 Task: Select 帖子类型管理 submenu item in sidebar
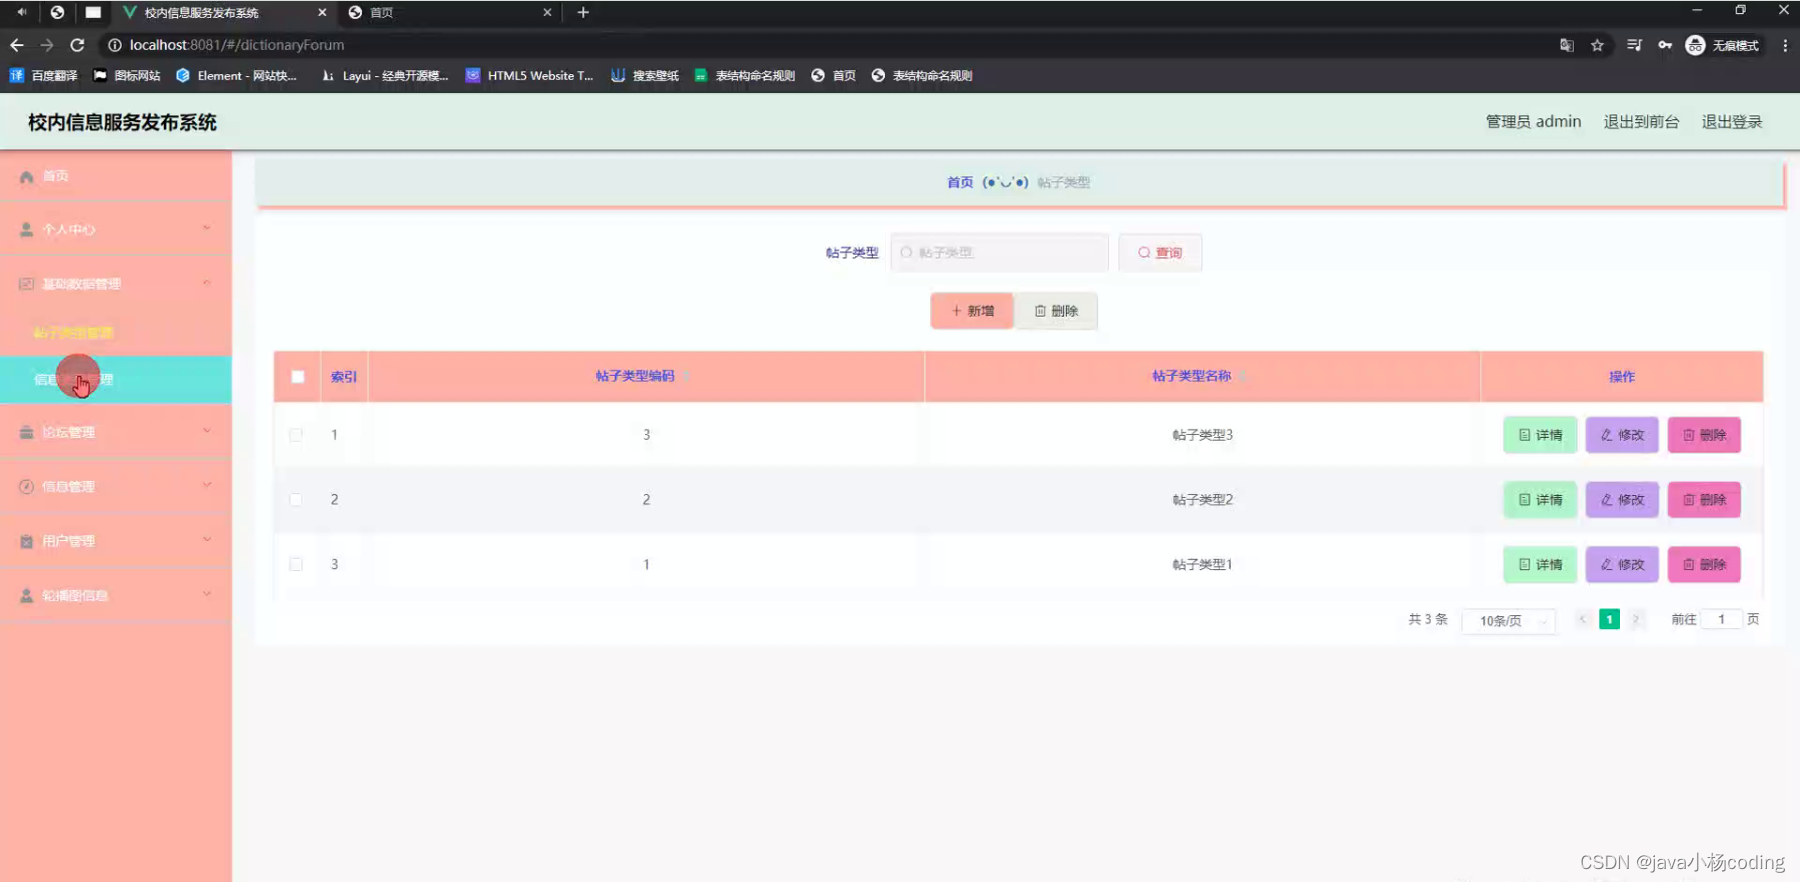click(x=116, y=333)
